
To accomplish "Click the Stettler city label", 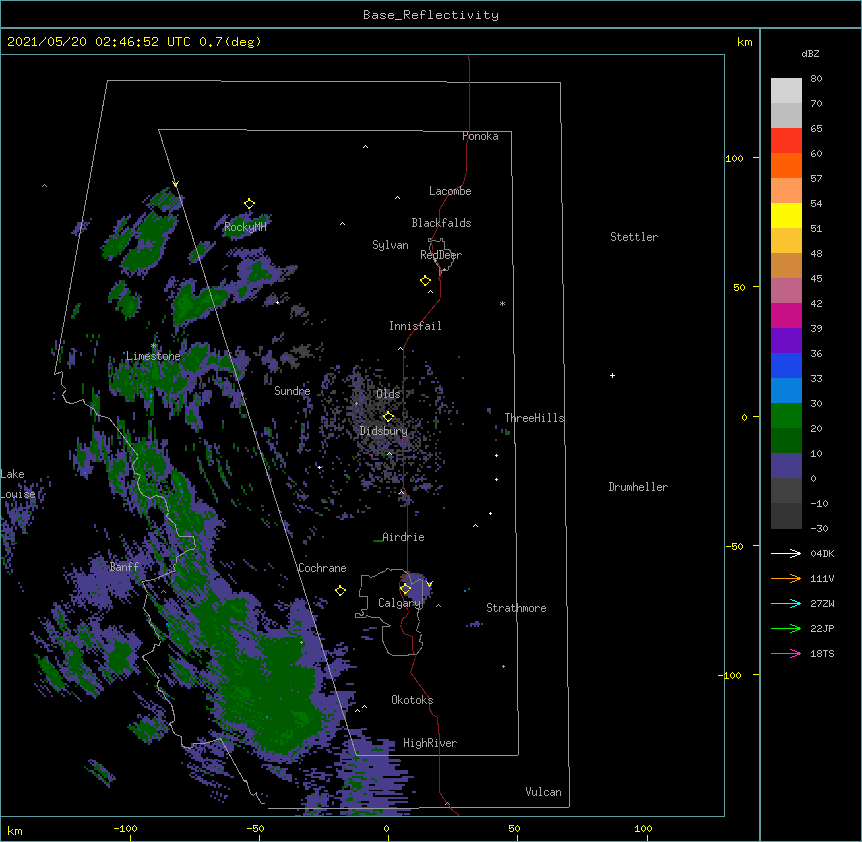I will 634,237.
